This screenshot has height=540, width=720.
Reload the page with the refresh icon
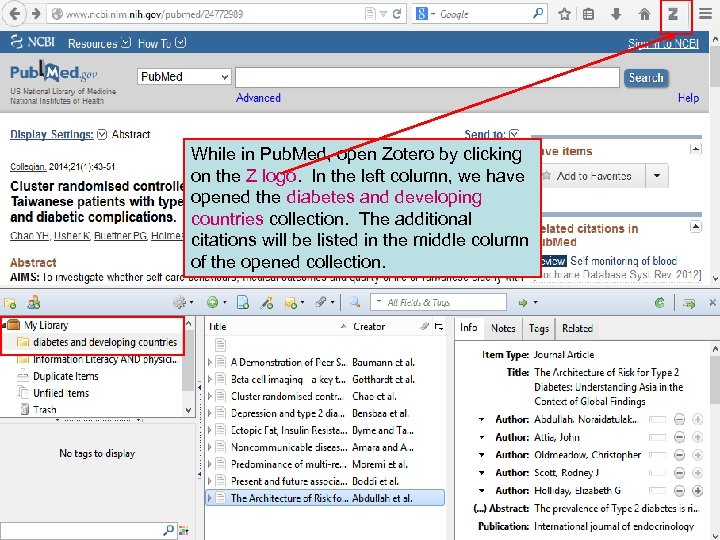(397, 14)
